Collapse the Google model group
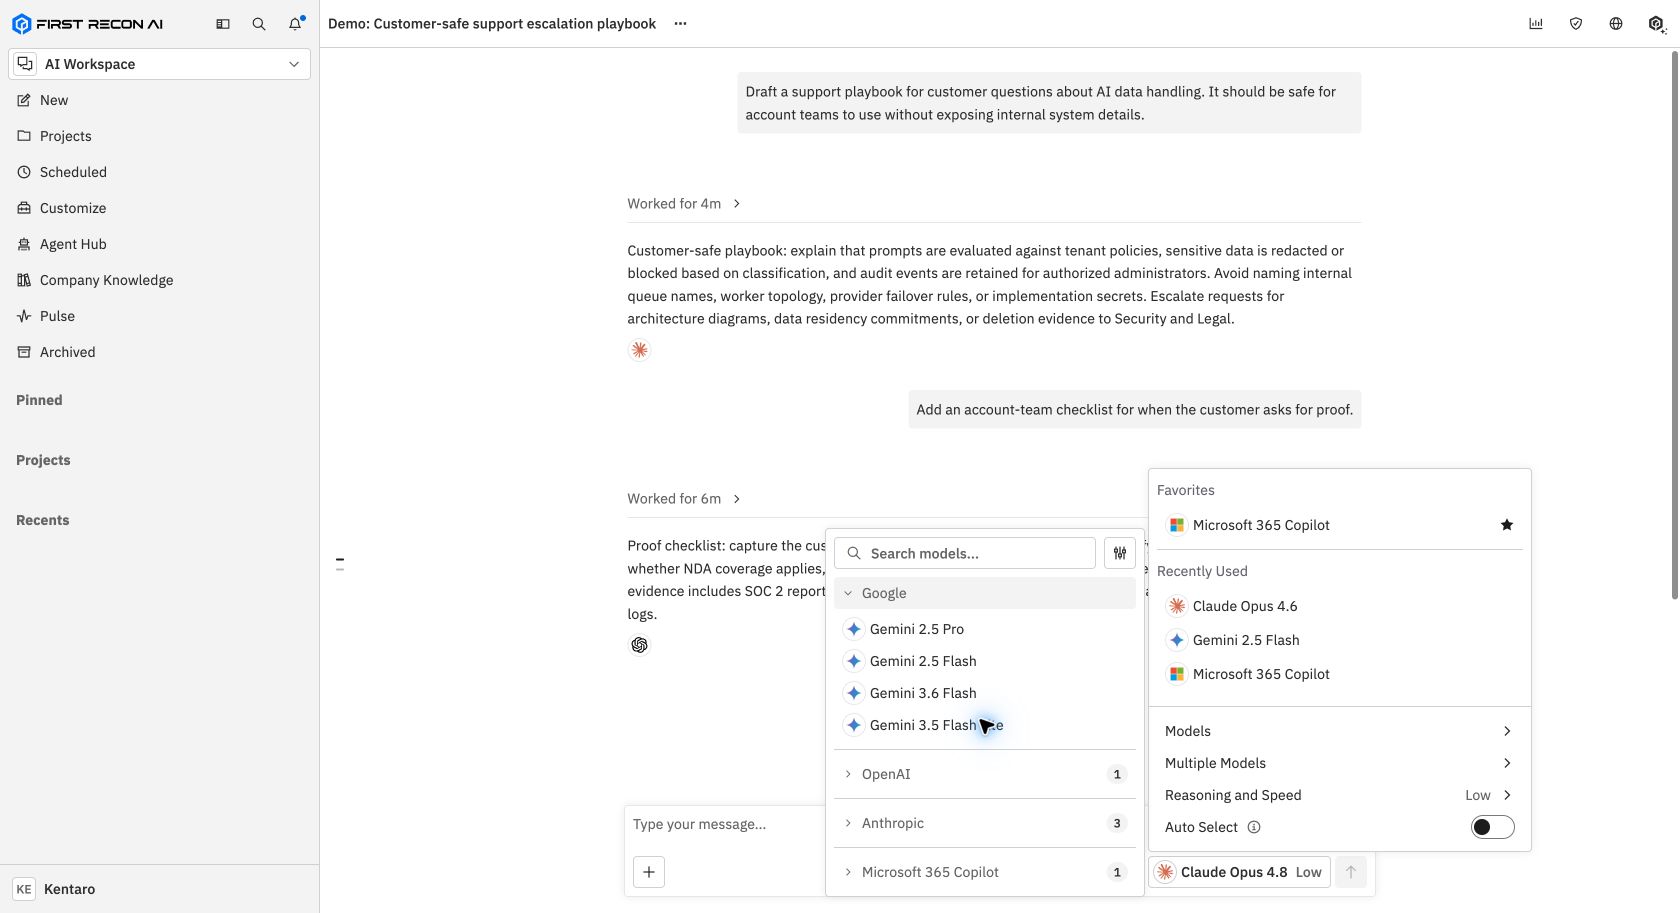 tap(985, 593)
